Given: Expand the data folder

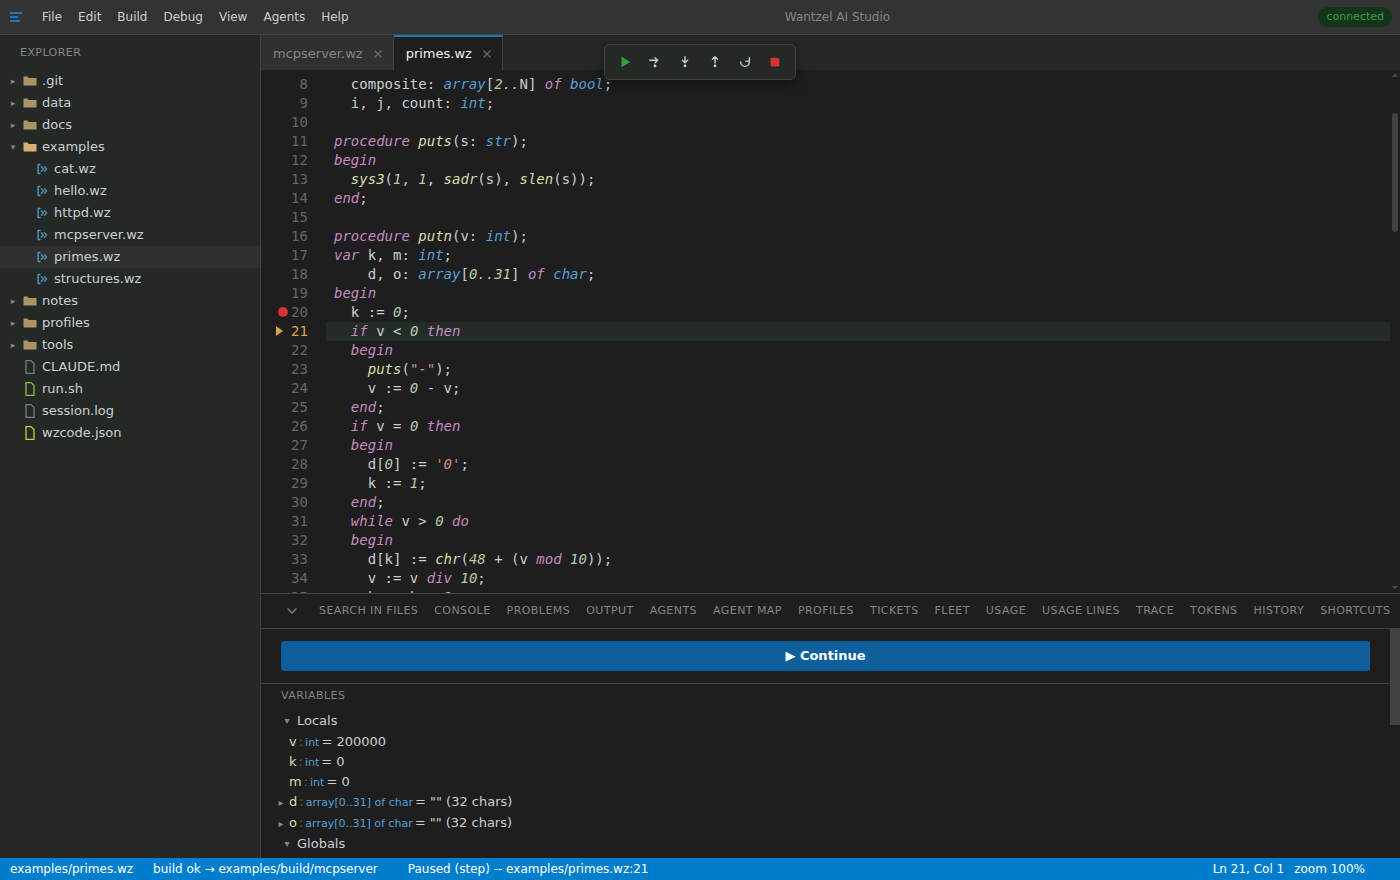Looking at the screenshot, I should click(13, 103).
